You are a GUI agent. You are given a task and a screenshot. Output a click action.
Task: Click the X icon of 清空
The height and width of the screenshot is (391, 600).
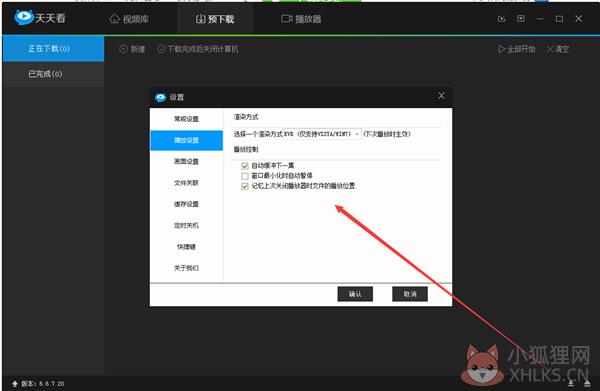(550, 49)
